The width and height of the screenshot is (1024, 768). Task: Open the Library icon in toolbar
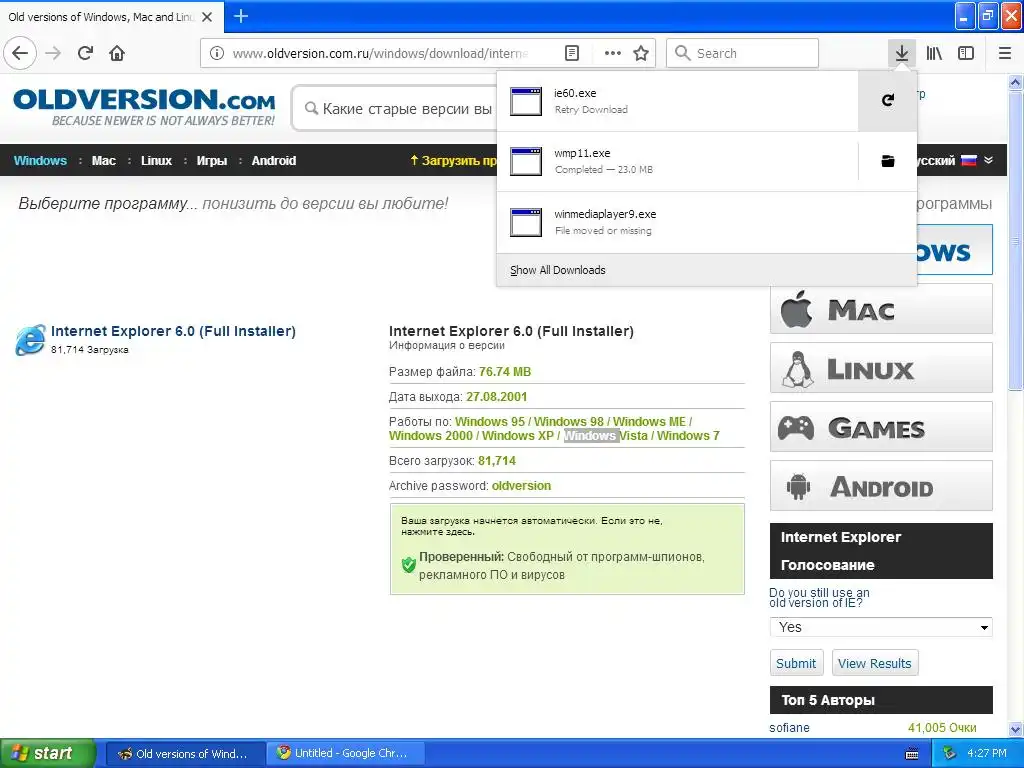coord(934,53)
